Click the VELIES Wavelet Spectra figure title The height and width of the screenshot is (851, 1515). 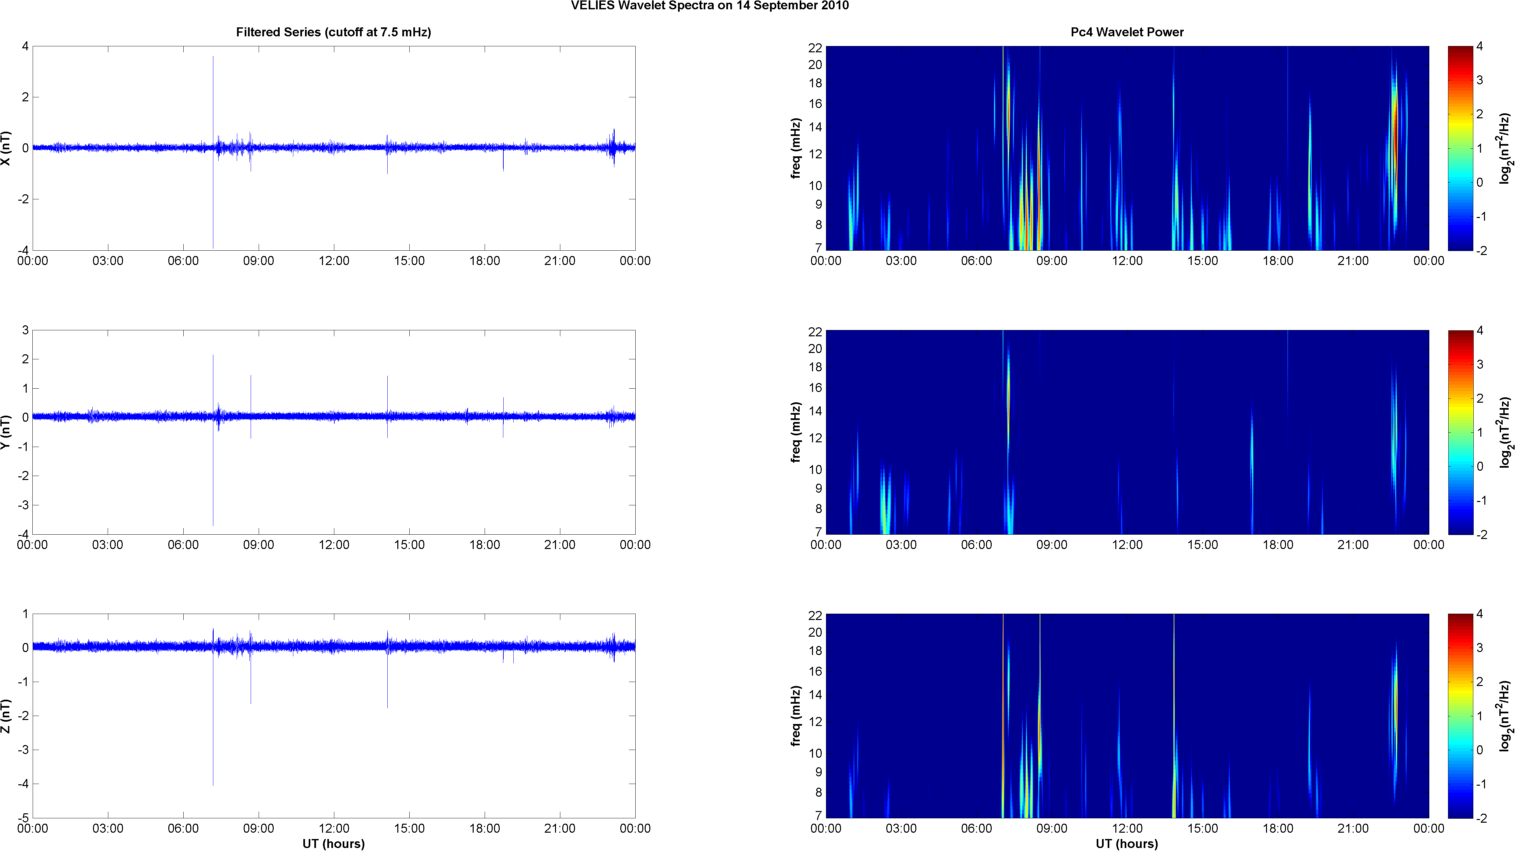tap(709, 6)
